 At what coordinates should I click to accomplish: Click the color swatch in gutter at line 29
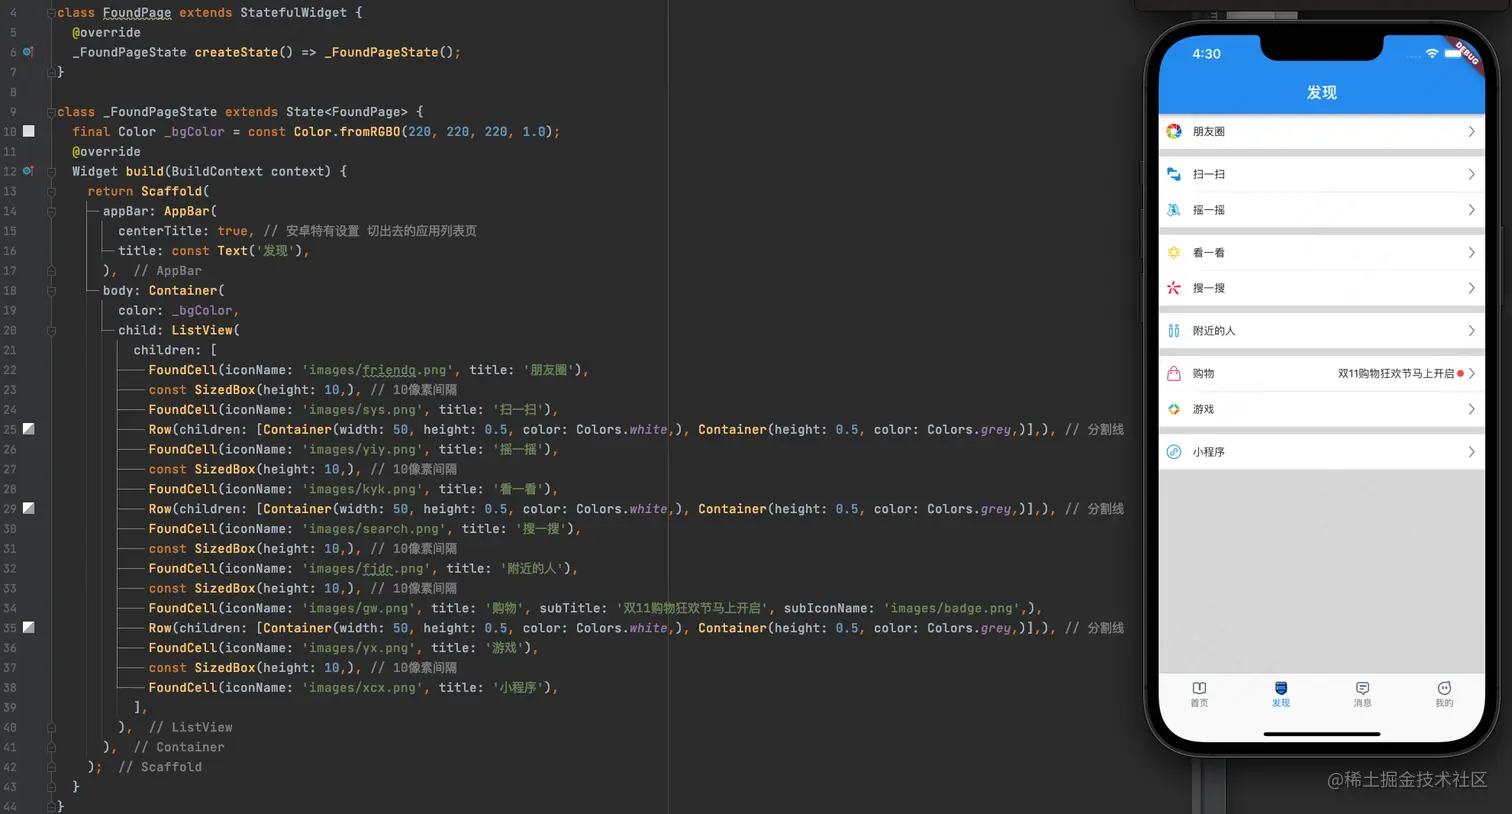click(28, 508)
